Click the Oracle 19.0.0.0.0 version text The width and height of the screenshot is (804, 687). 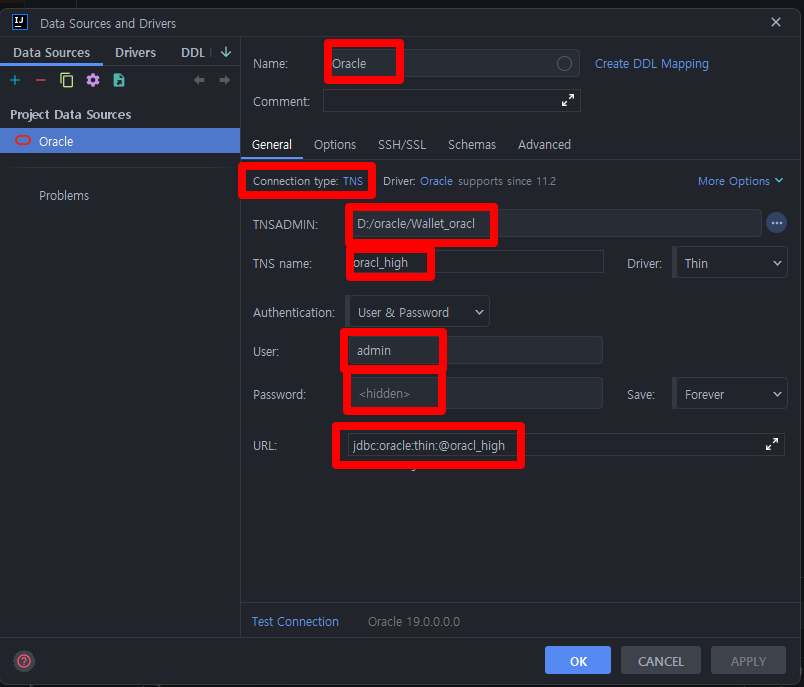point(414,621)
